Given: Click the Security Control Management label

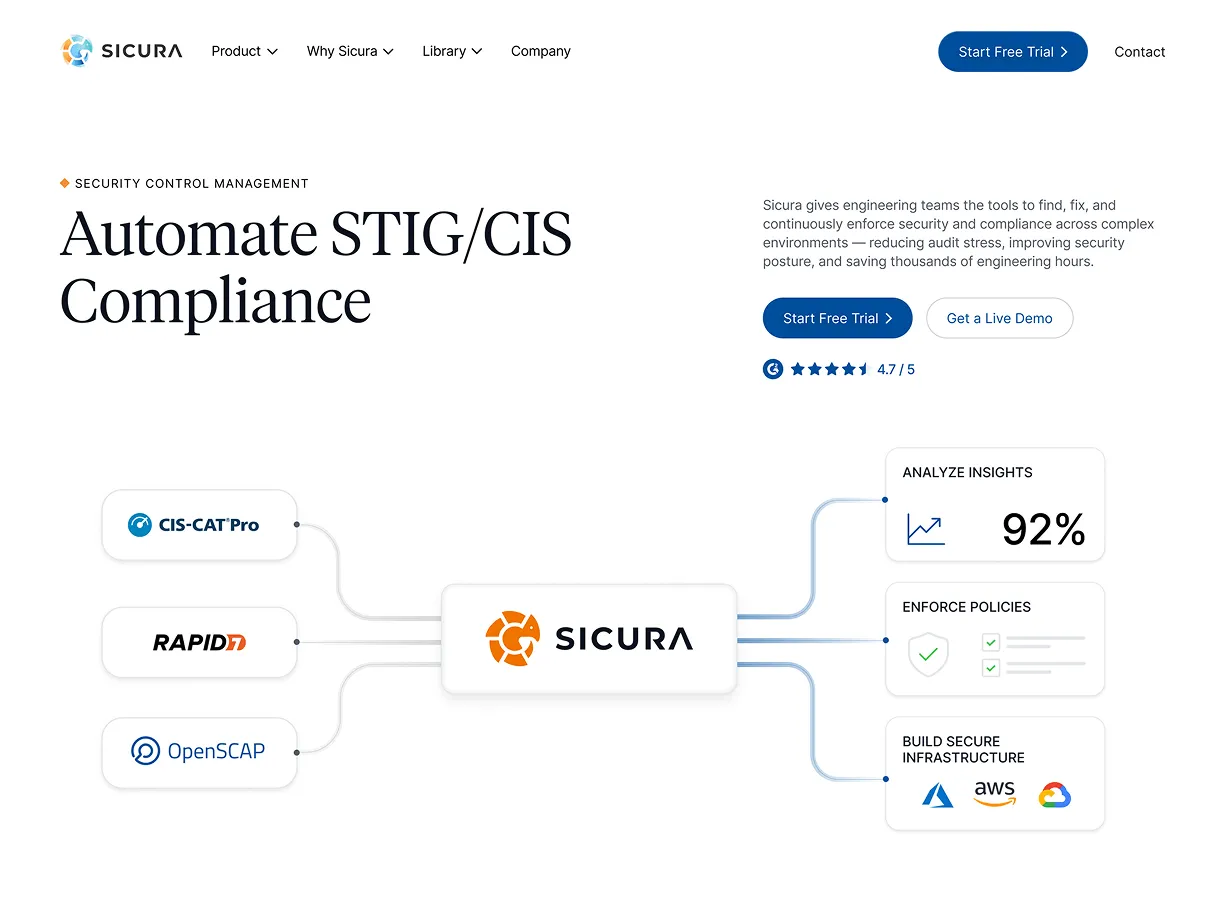Looking at the screenshot, I should click(192, 184).
